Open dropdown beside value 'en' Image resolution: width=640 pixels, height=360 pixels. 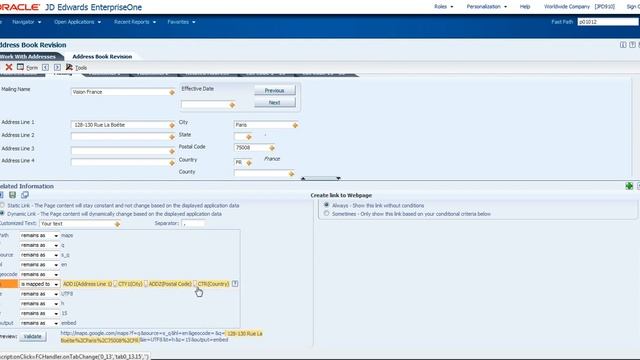pyautogui.click(x=40, y=265)
